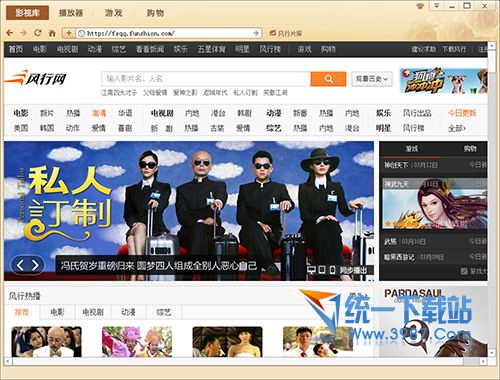Click the page scrollbar down arrow
Image resolution: width=500 pixels, height=380 pixels.
[491, 353]
